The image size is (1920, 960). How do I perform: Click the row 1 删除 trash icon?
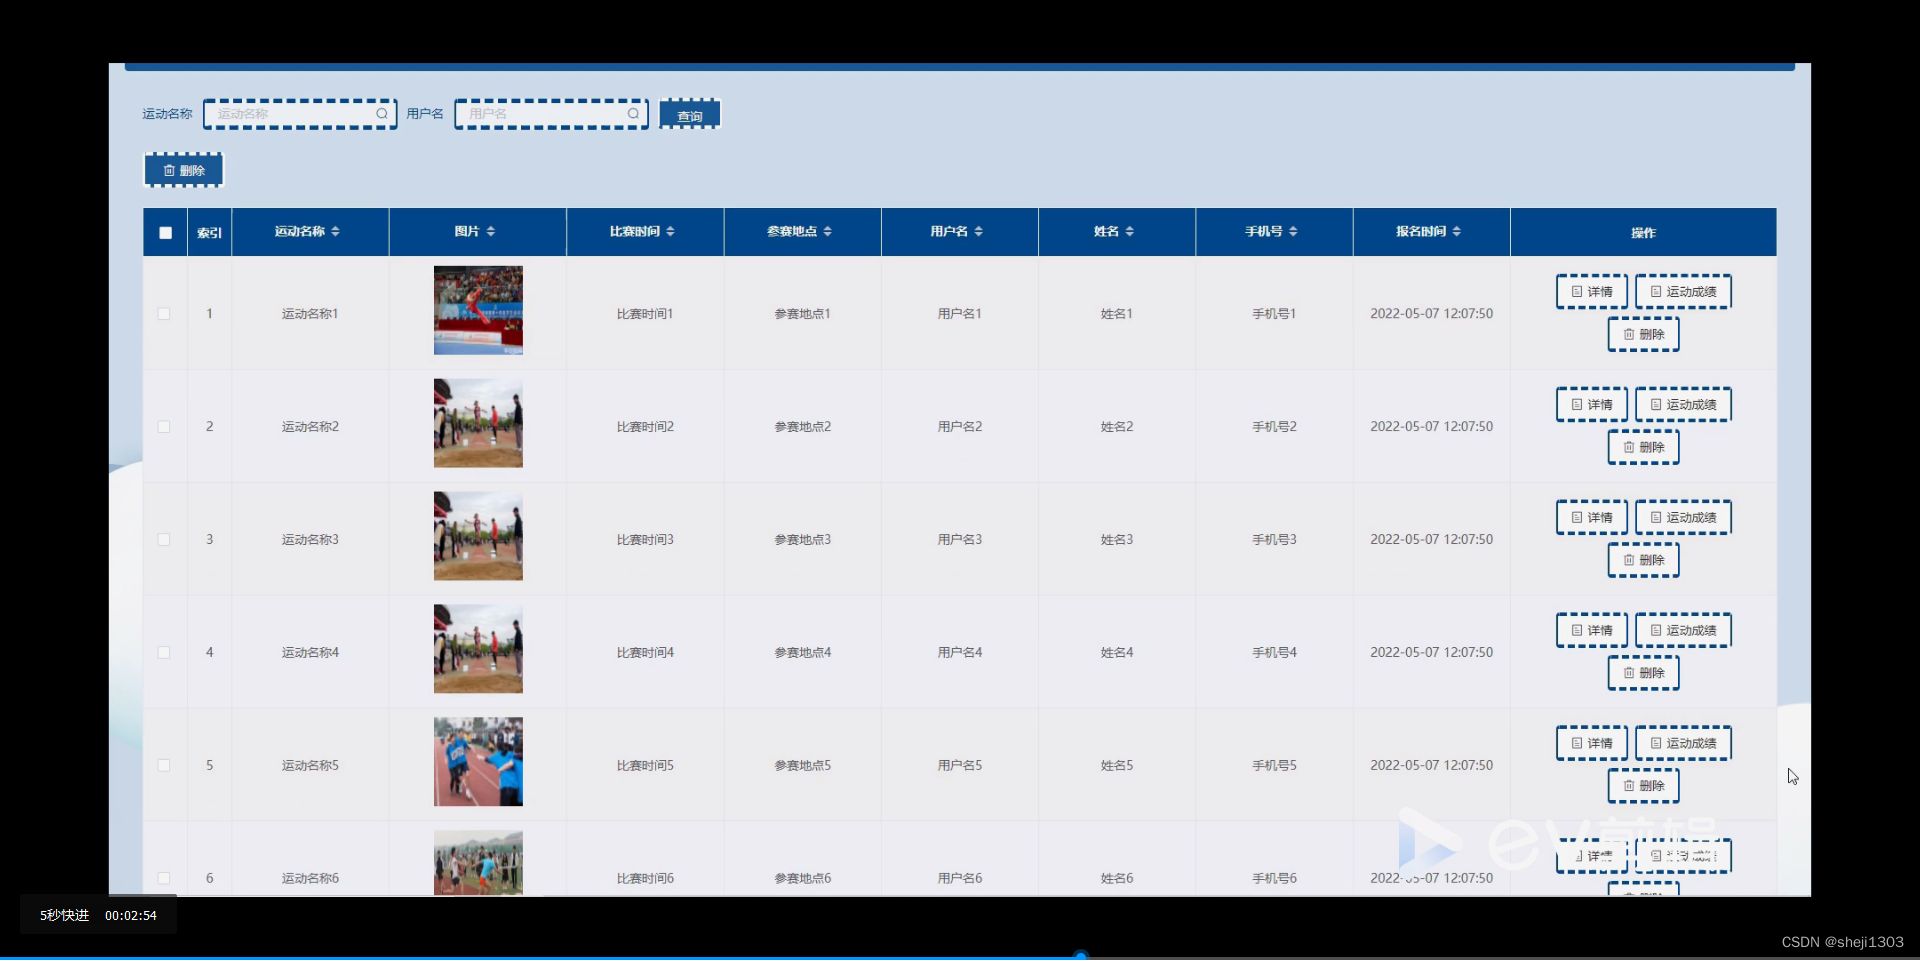pyautogui.click(x=1628, y=334)
